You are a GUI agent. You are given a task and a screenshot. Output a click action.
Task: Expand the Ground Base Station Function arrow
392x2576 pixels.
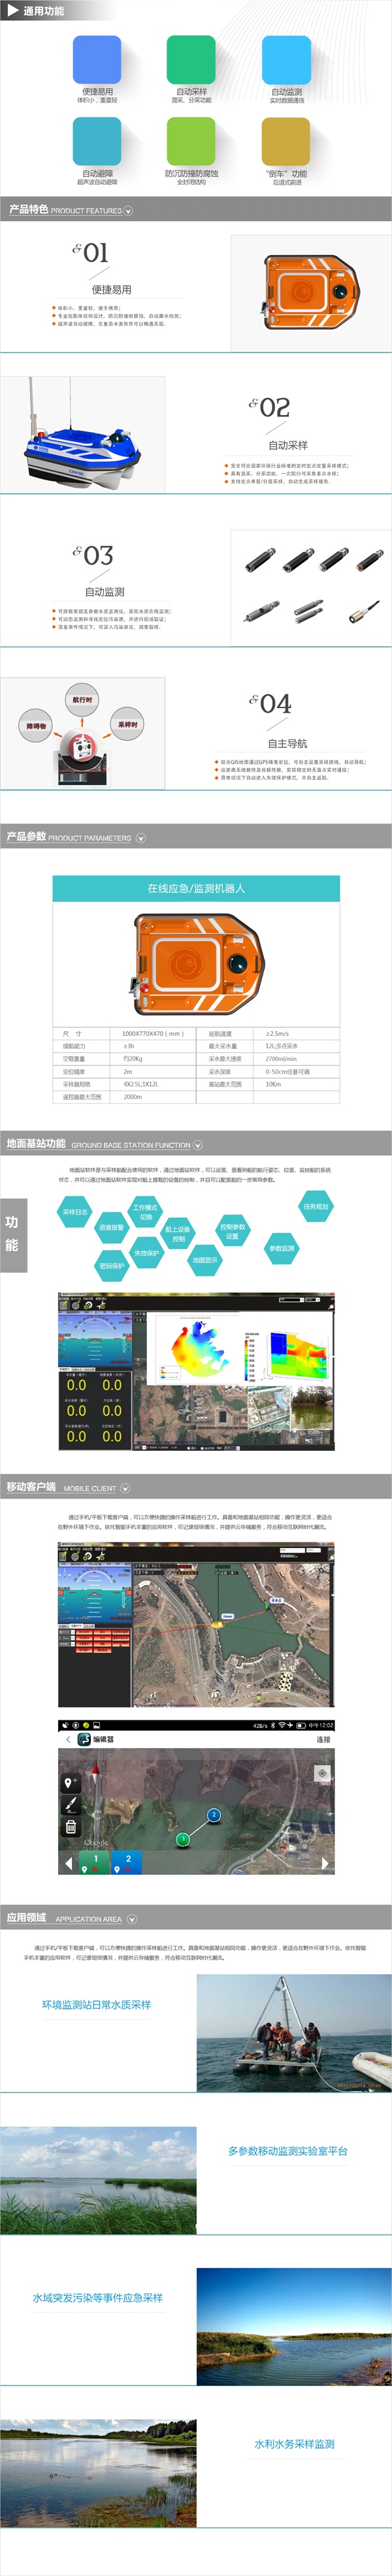tap(197, 1145)
